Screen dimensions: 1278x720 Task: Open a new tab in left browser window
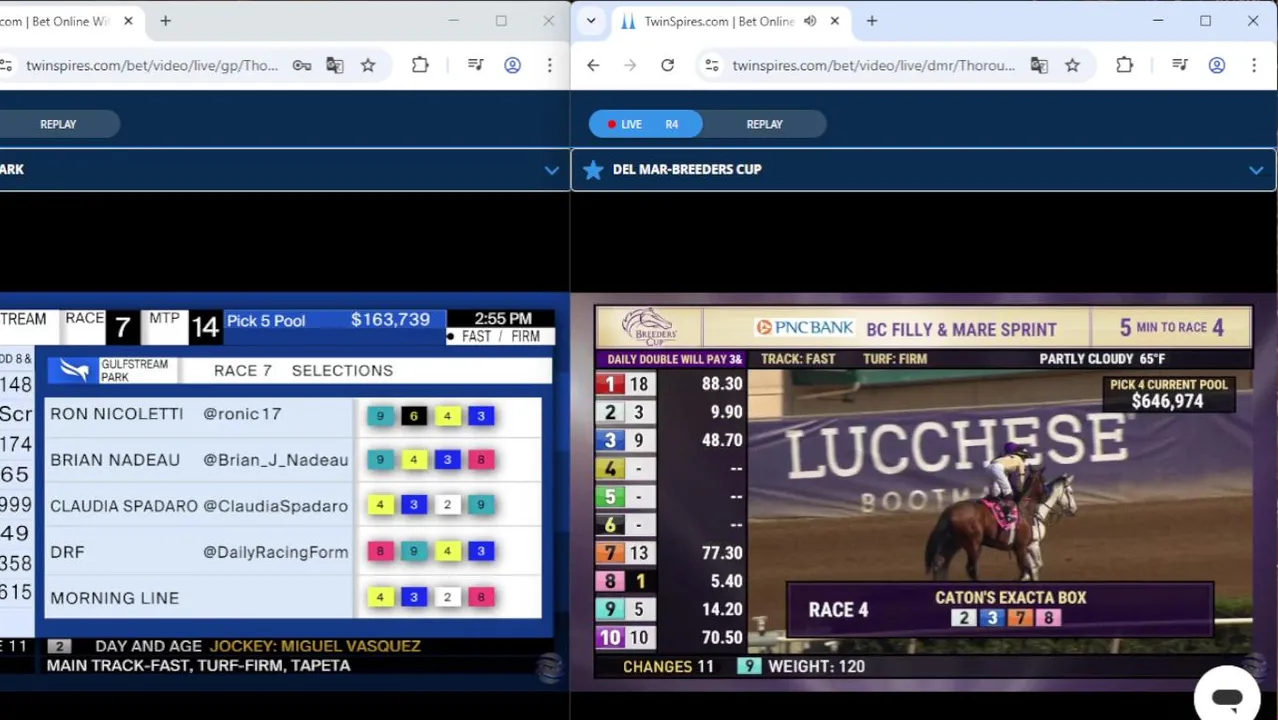[x=165, y=21]
